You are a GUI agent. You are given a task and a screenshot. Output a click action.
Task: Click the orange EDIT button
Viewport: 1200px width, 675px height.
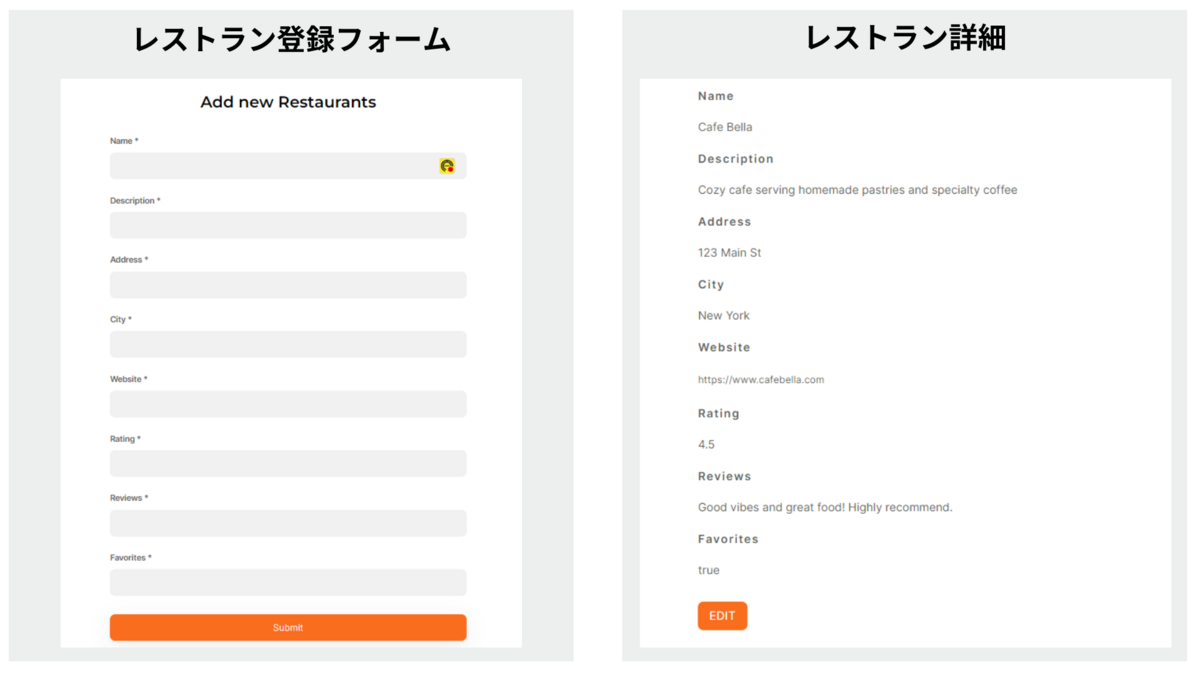click(722, 616)
